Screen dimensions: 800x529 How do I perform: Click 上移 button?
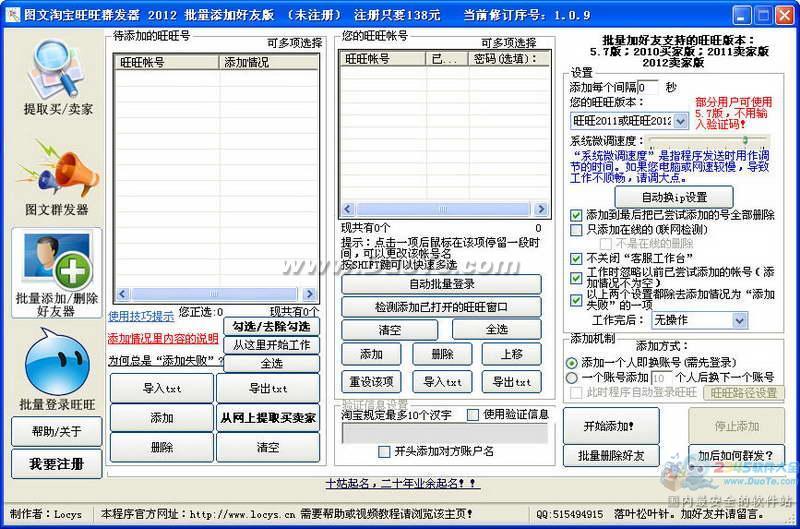pos(512,354)
